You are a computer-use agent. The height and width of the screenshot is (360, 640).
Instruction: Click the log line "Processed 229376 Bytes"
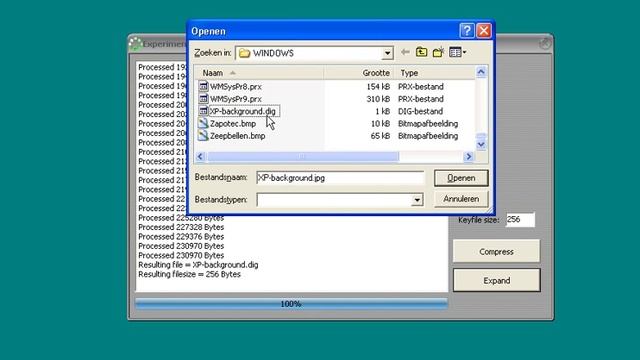click(181, 237)
